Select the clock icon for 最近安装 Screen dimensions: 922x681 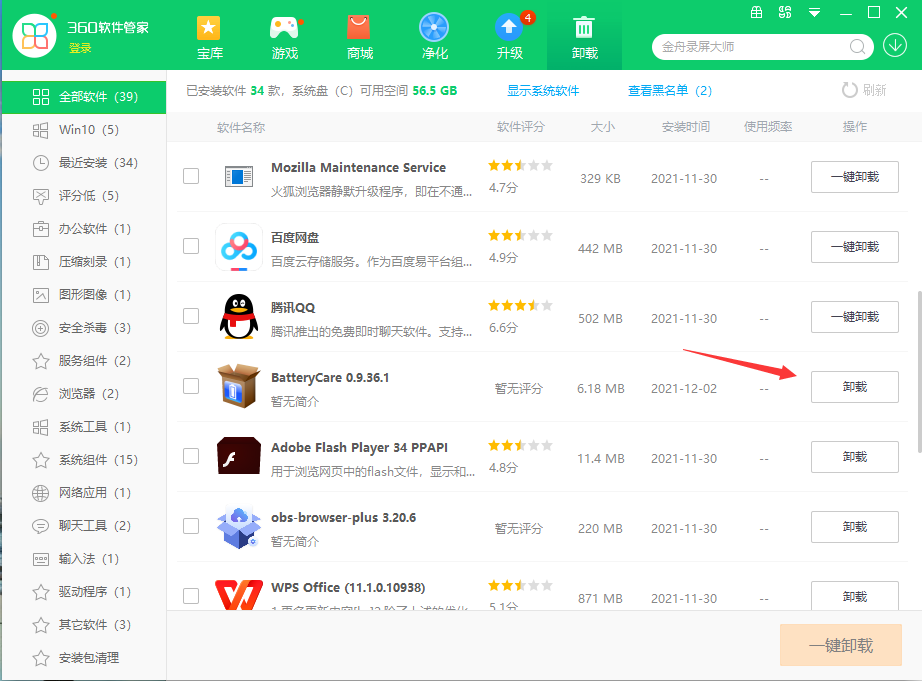(x=41, y=163)
